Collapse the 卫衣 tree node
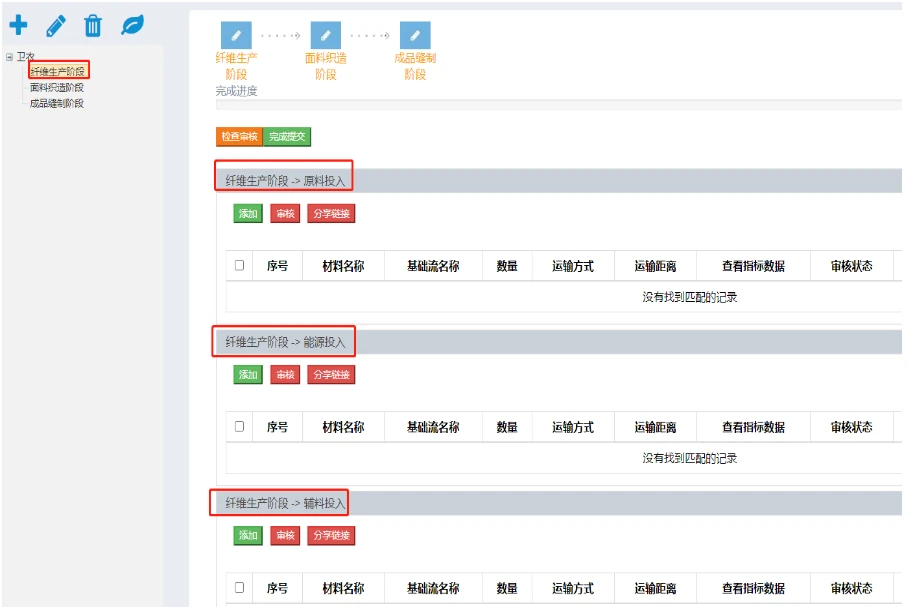This screenshot has width=909, height=607. [x=9, y=57]
